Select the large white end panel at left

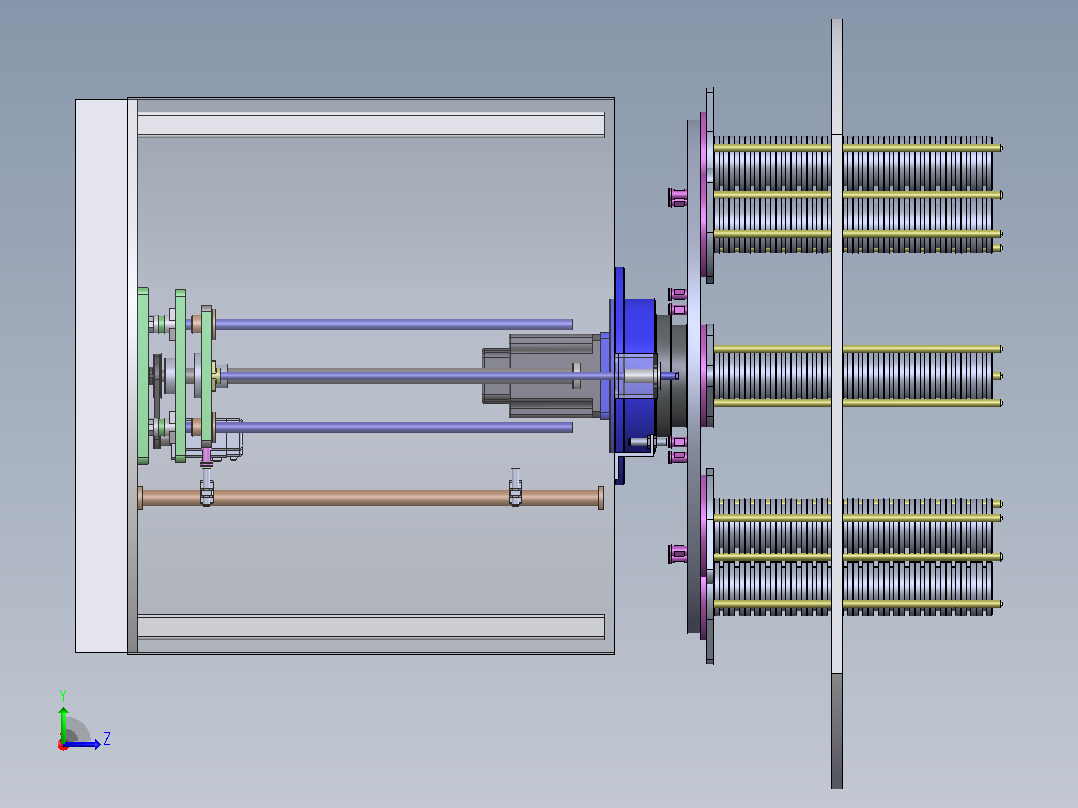101,375
